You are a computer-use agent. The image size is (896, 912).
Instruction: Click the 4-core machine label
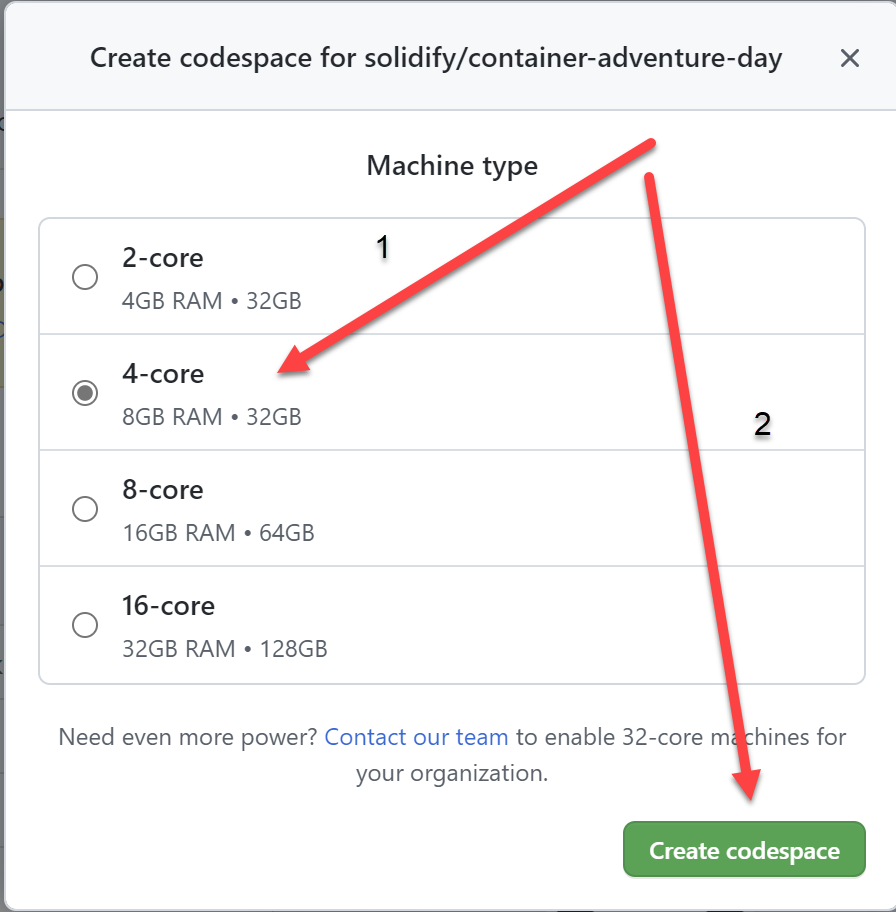click(163, 373)
